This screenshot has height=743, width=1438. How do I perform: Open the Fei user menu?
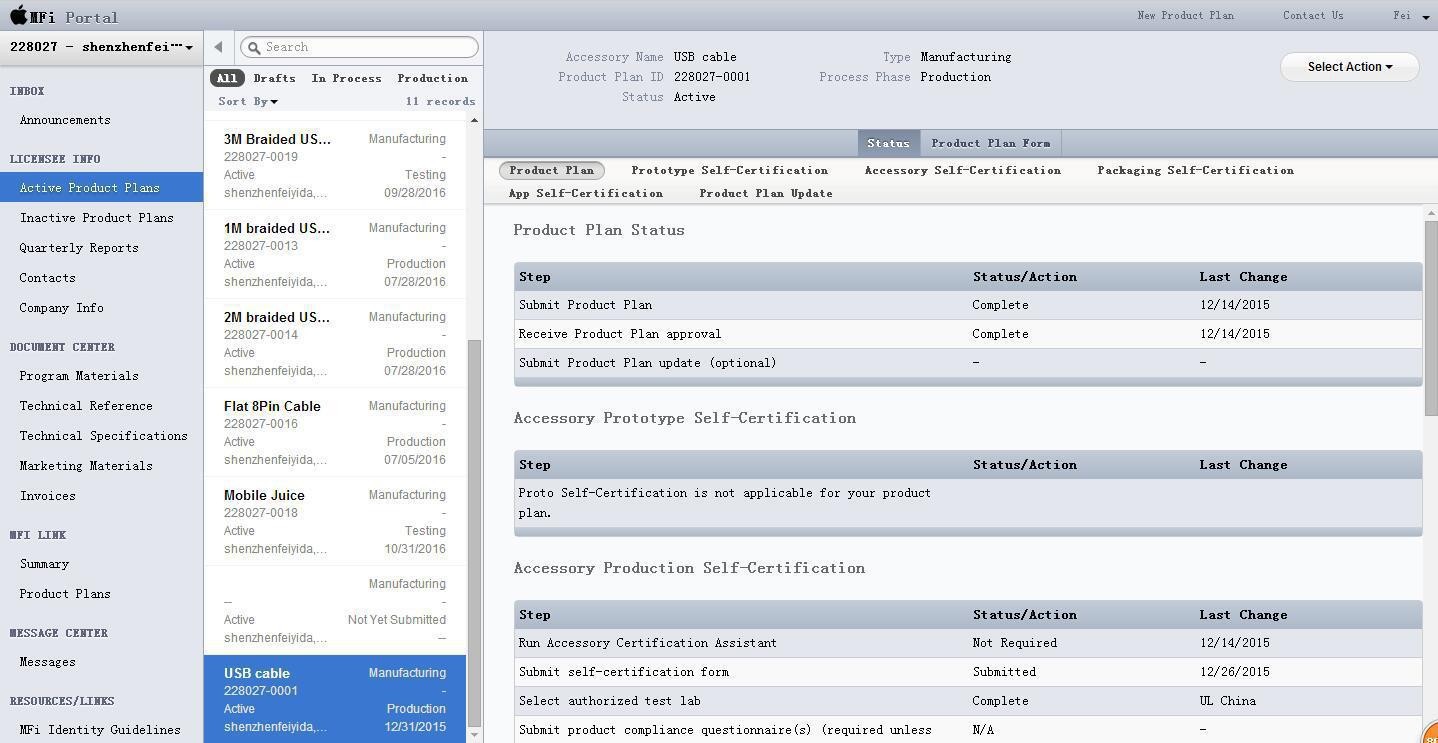(1410, 16)
